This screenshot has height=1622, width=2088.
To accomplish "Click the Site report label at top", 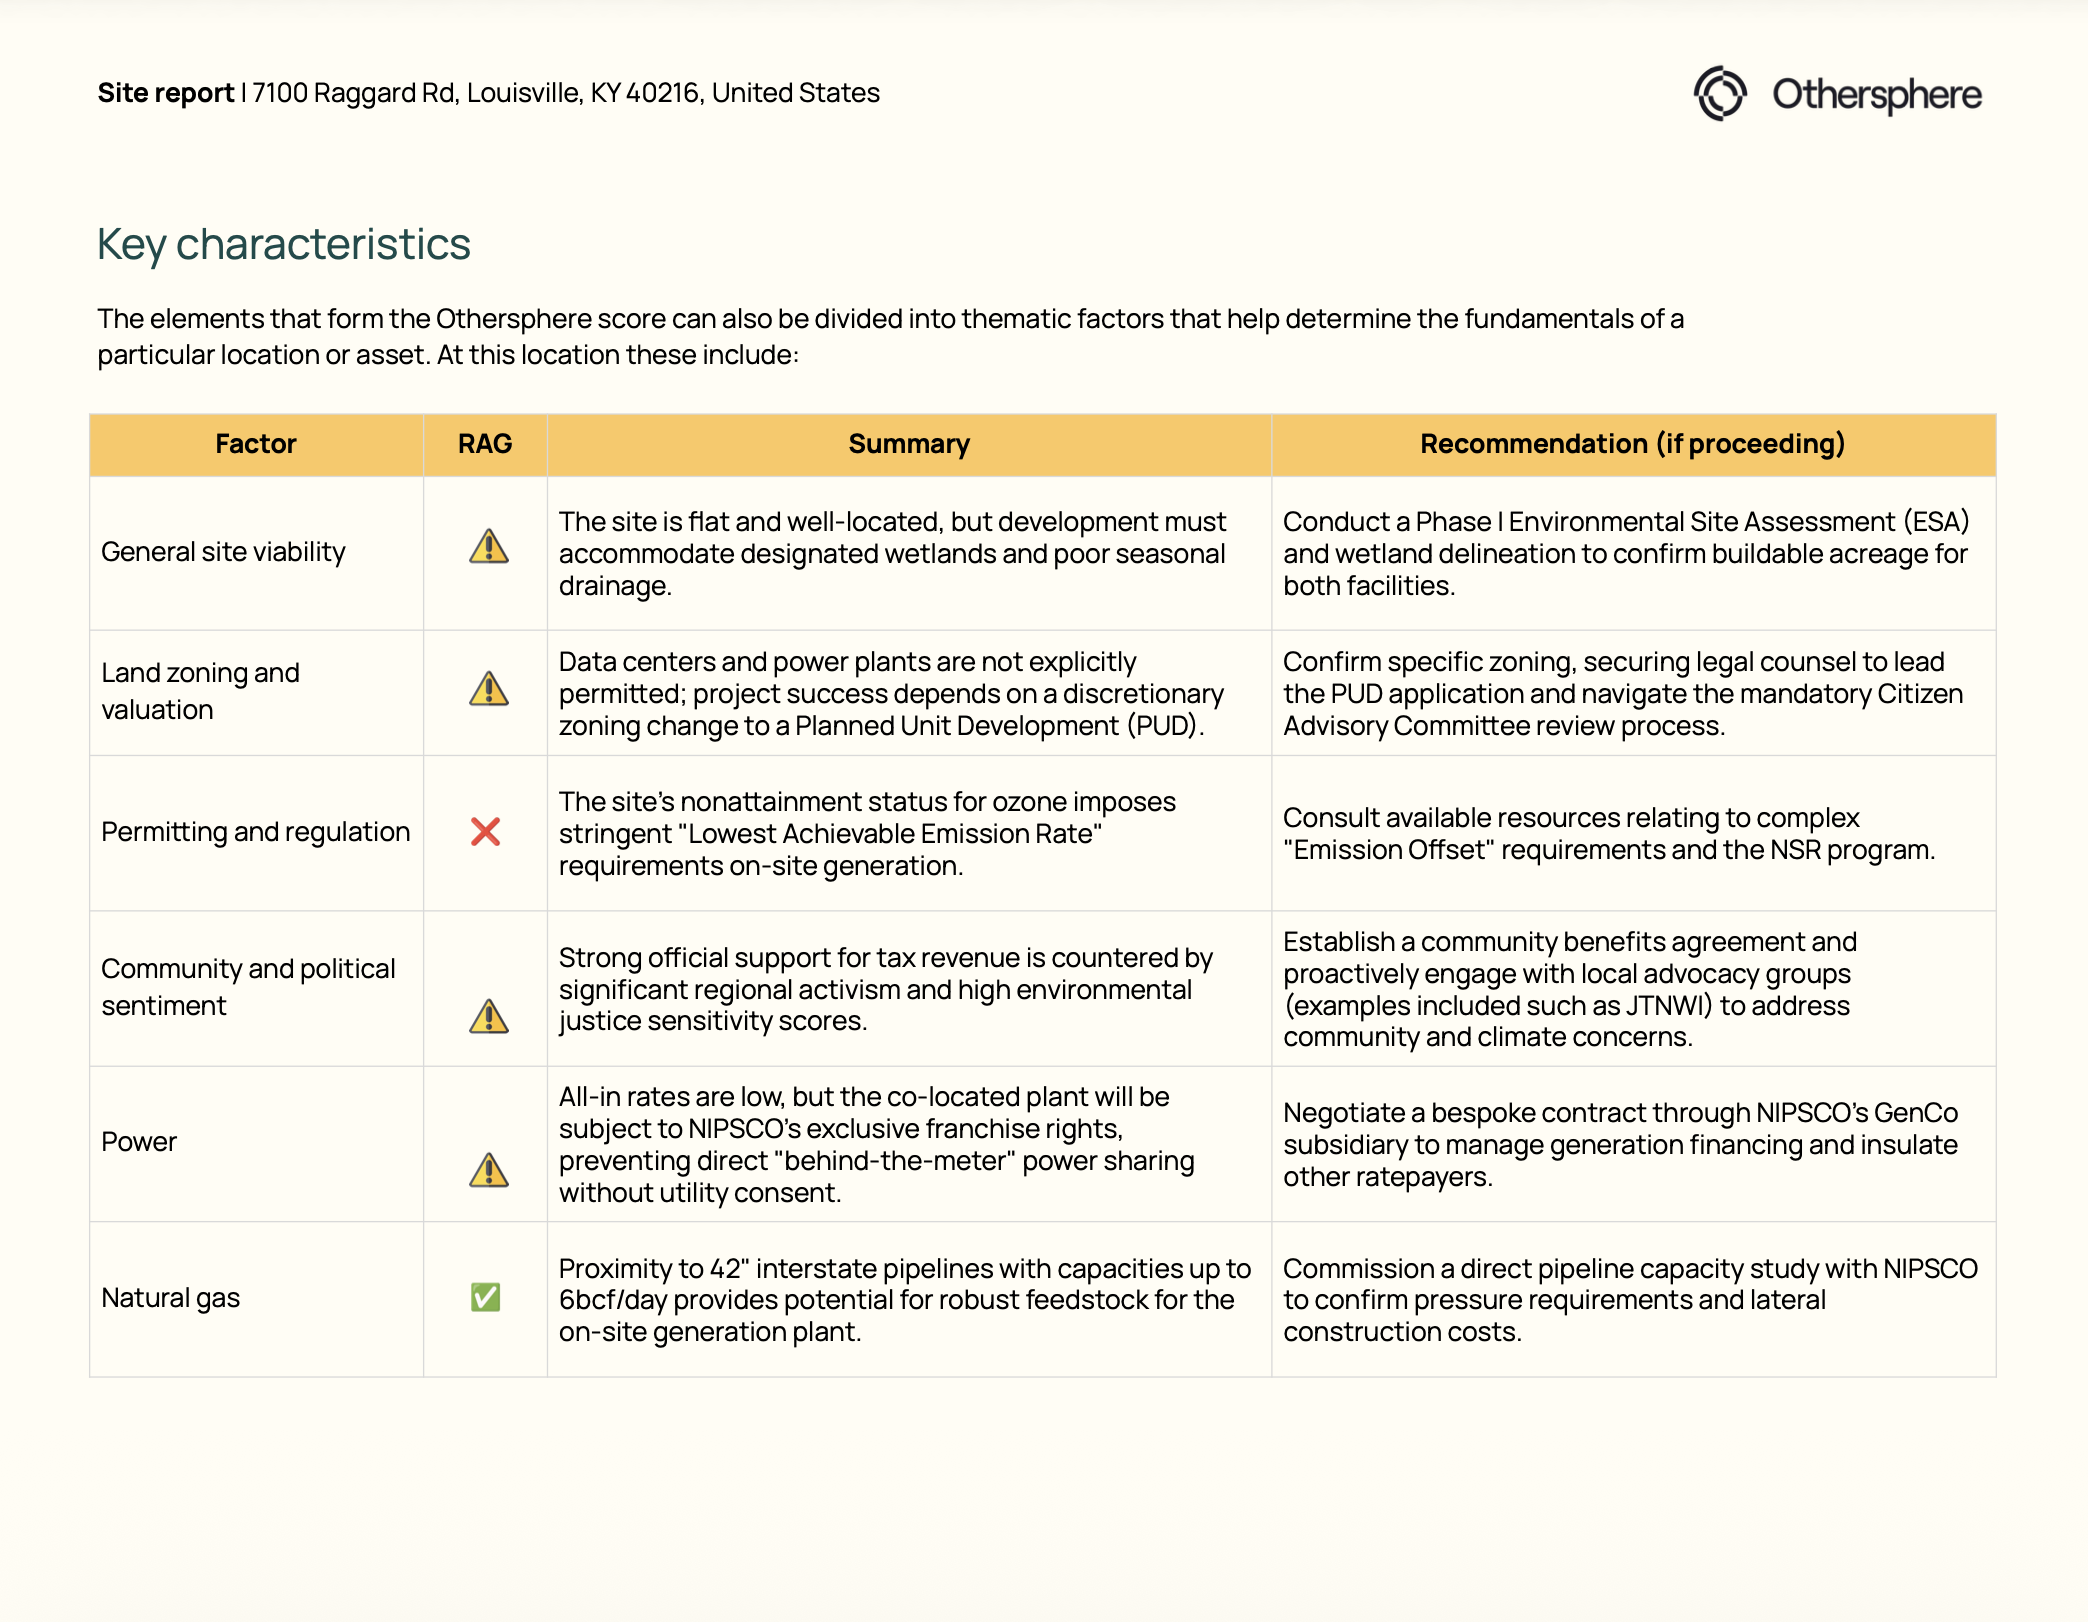I will [x=165, y=93].
